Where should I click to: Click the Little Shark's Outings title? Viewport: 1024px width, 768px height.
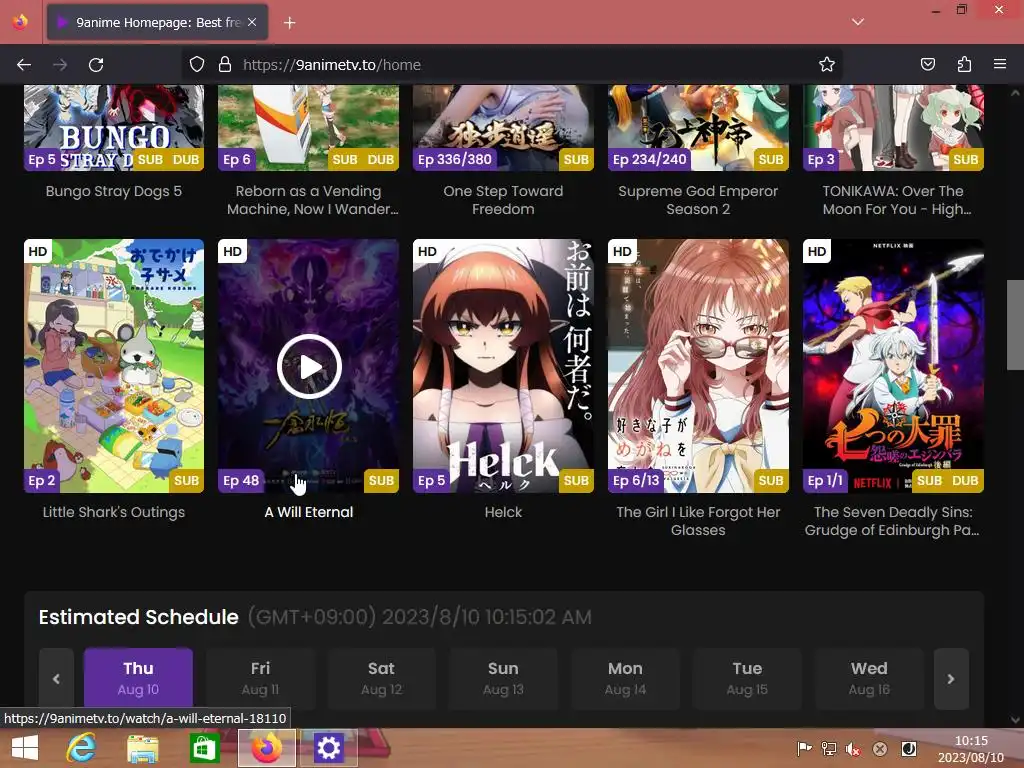coord(114,512)
